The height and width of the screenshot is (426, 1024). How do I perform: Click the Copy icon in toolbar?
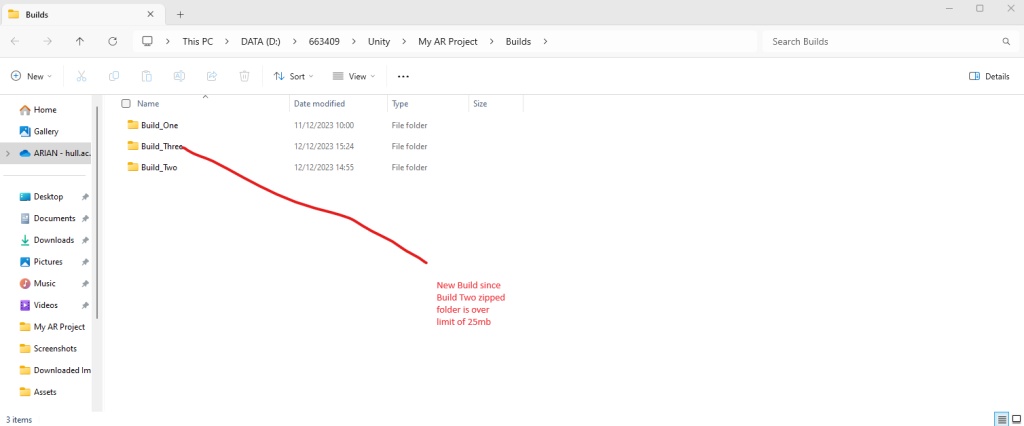coord(114,76)
